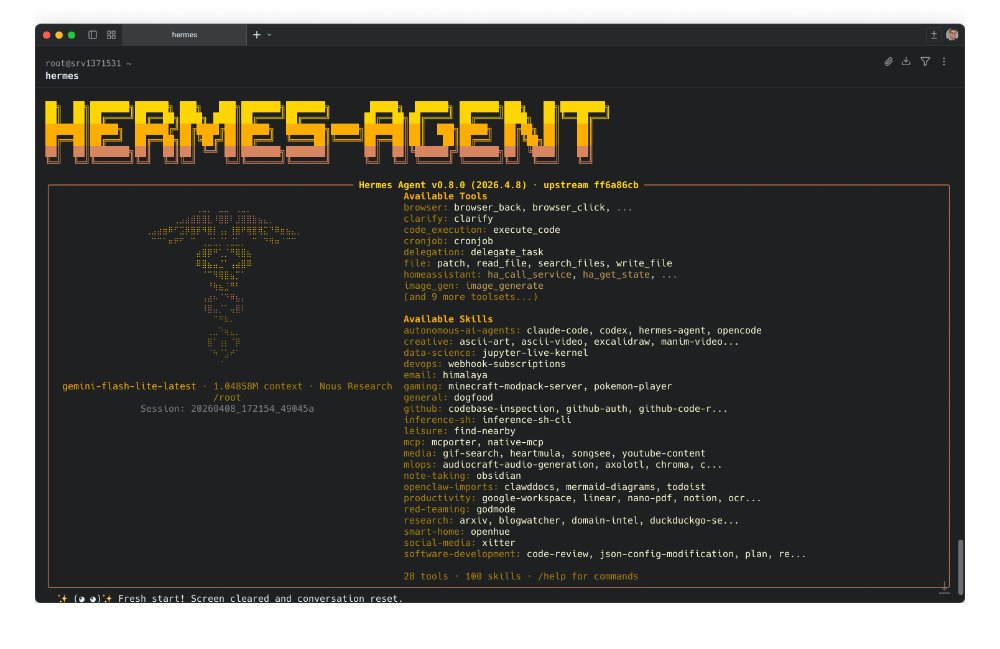Click the share icon beside the avatar
Image resolution: width=1000 pixels, height=649 pixels.
(x=934, y=34)
